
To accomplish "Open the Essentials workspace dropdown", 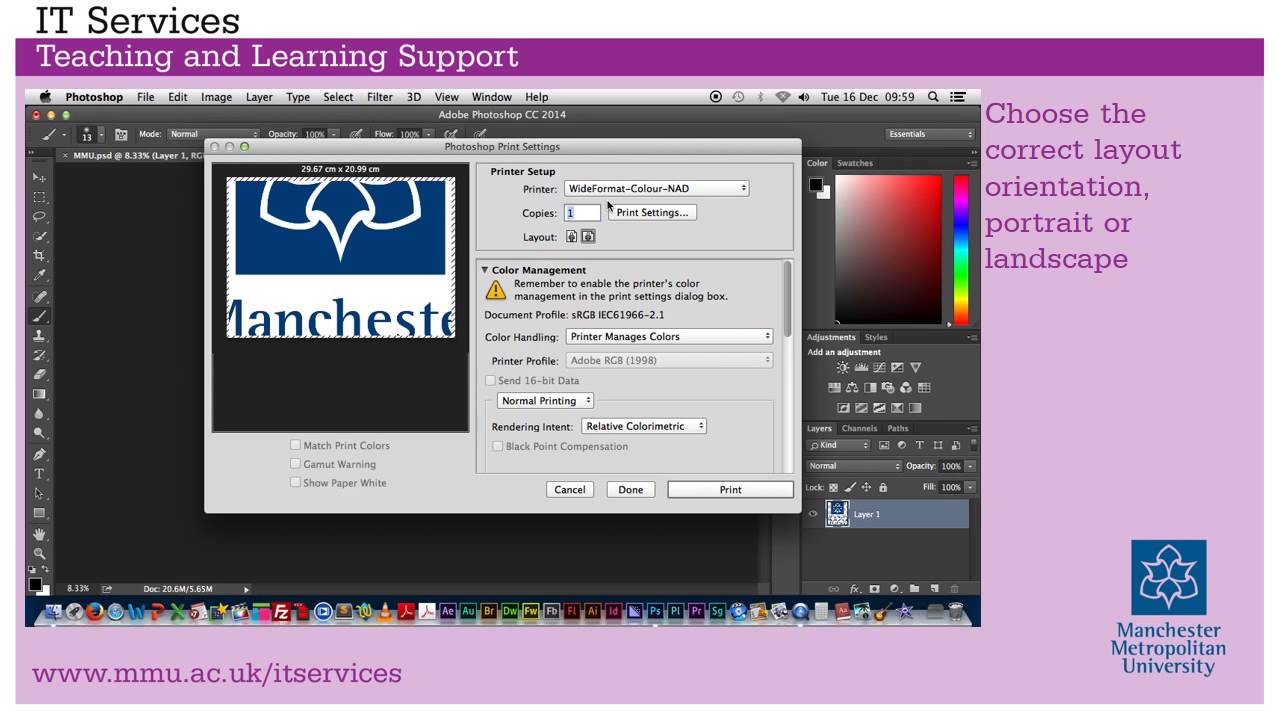I will pyautogui.click(x=928, y=134).
